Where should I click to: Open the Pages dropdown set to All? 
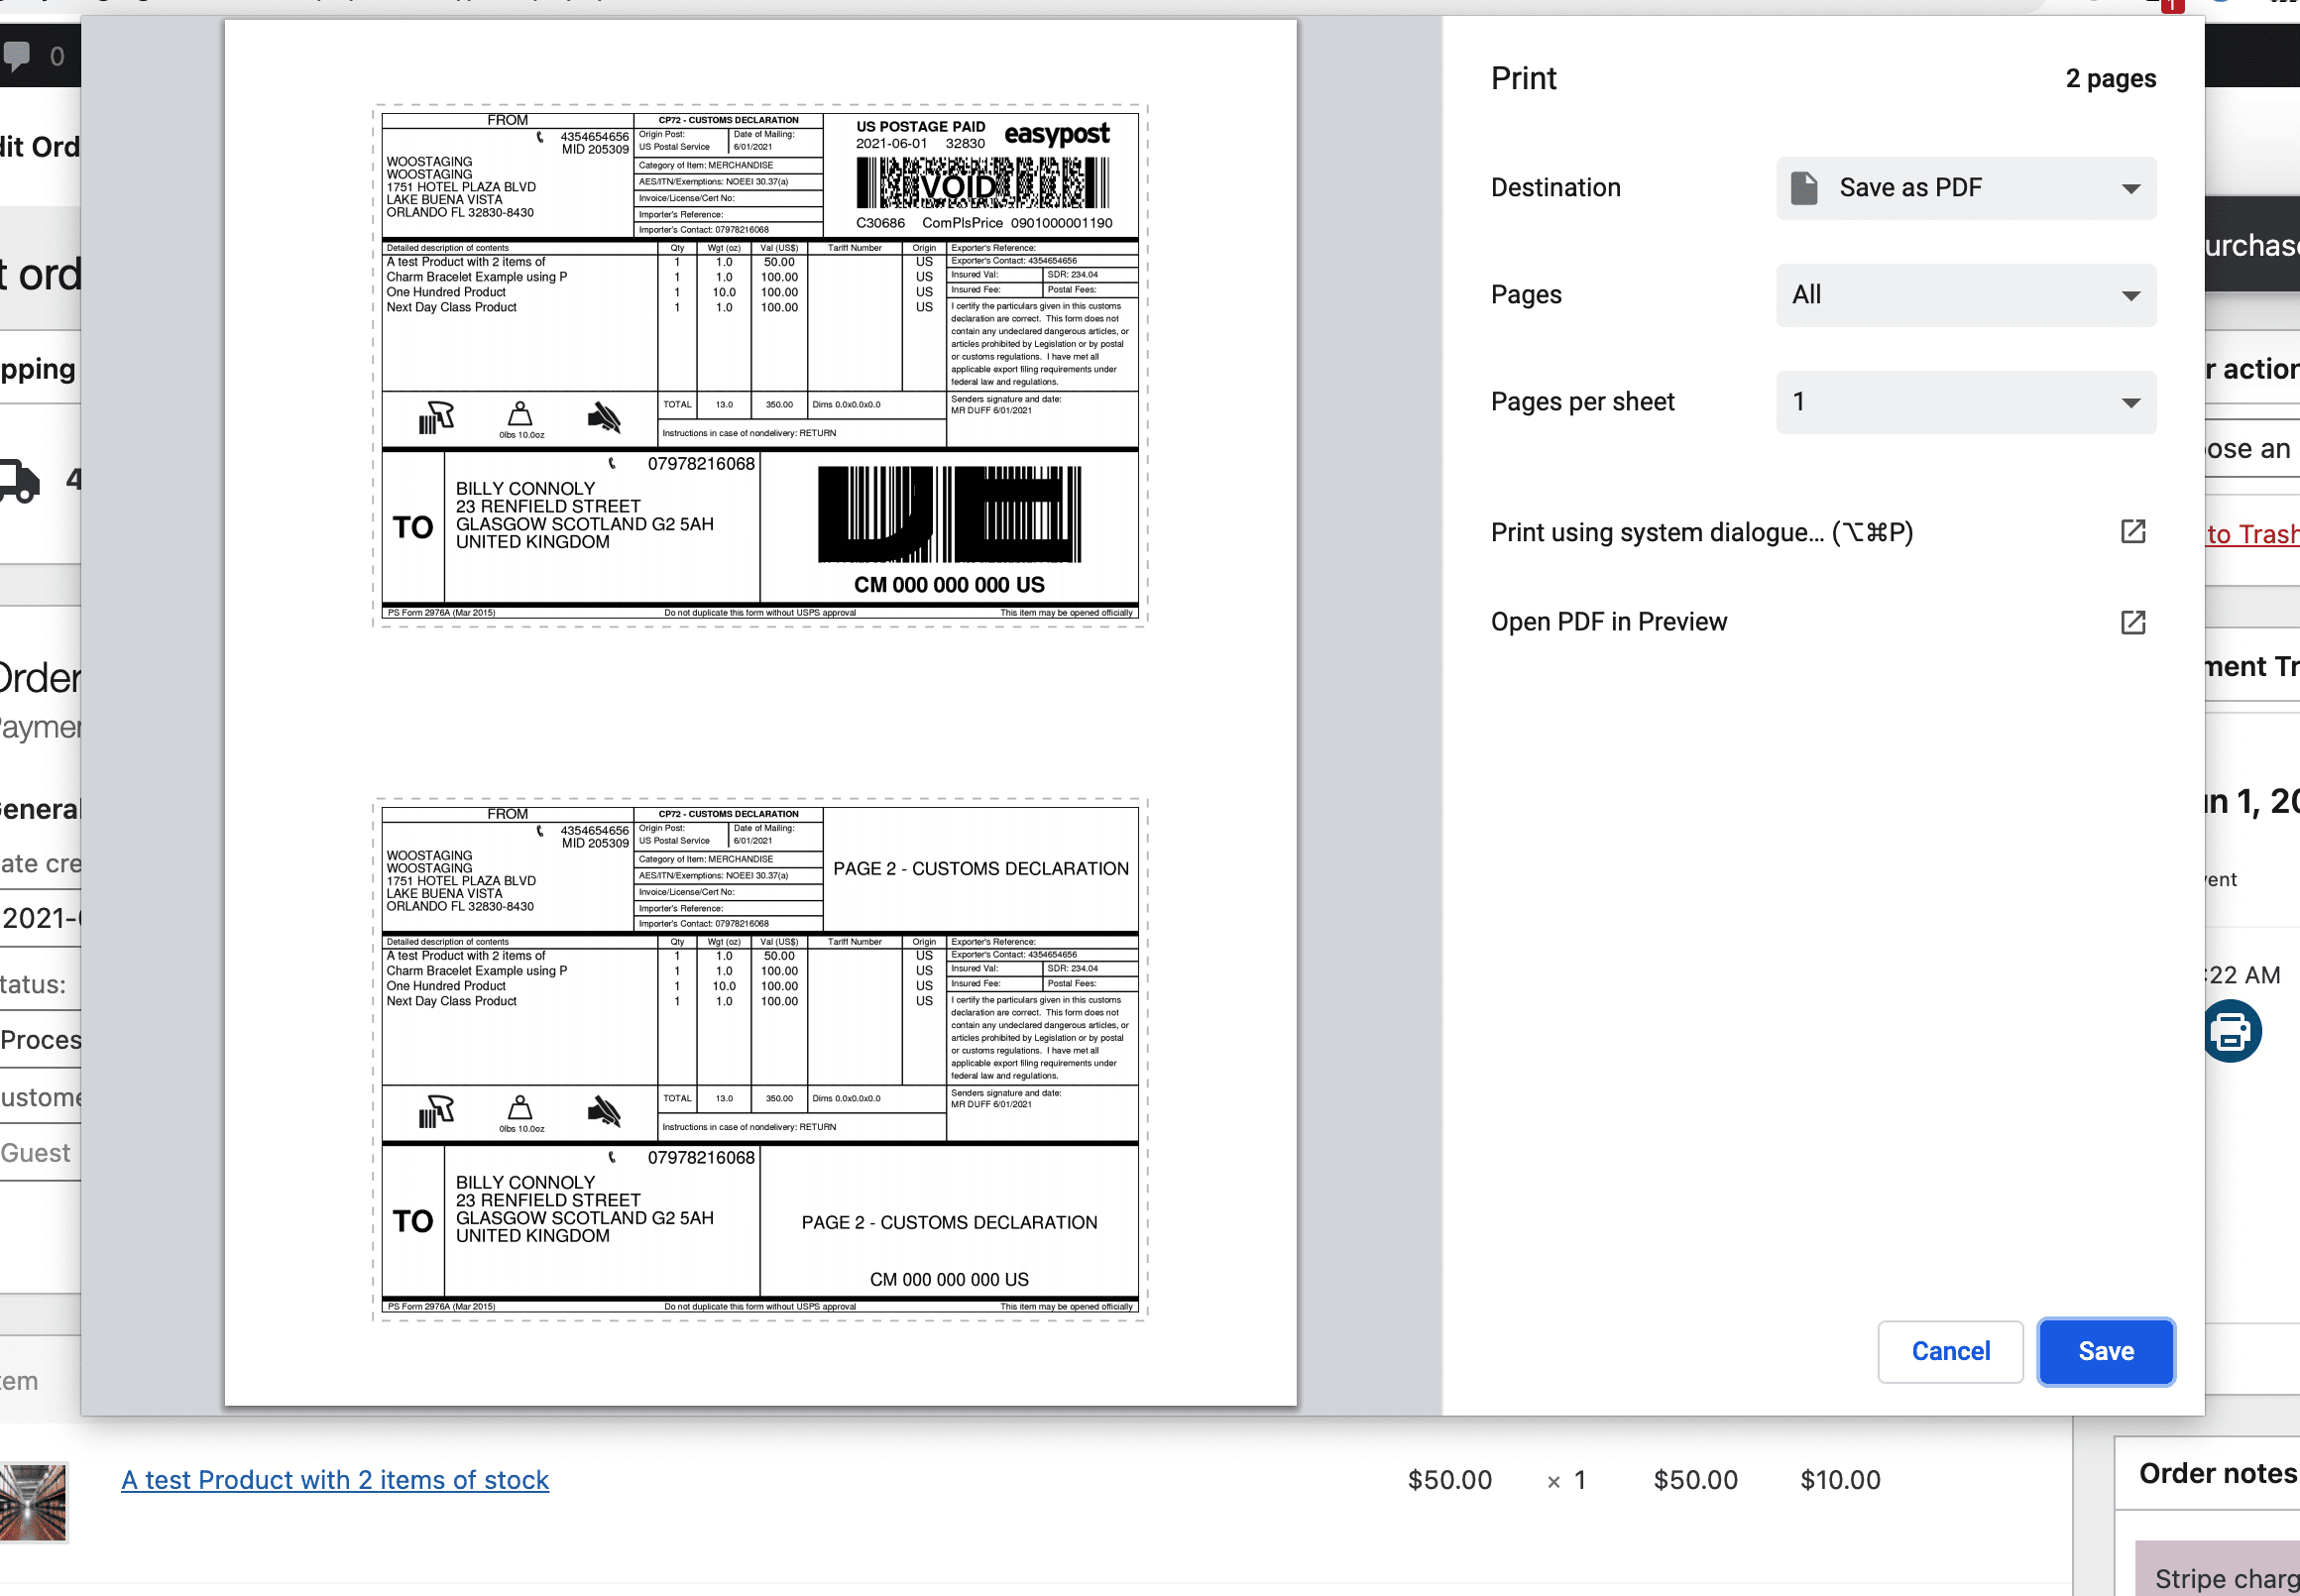(x=1965, y=295)
